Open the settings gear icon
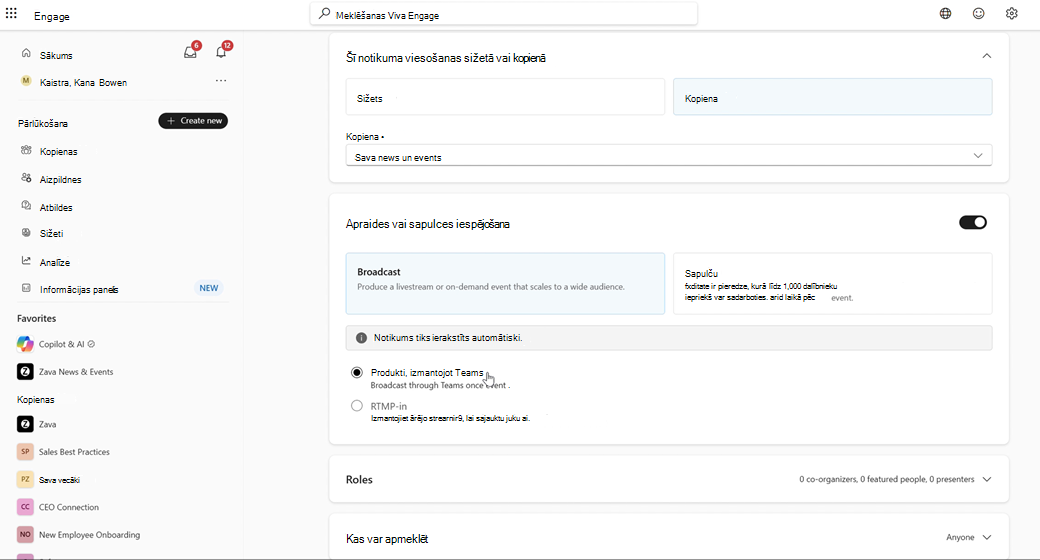The image size is (1040, 560). pos(1011,13)
